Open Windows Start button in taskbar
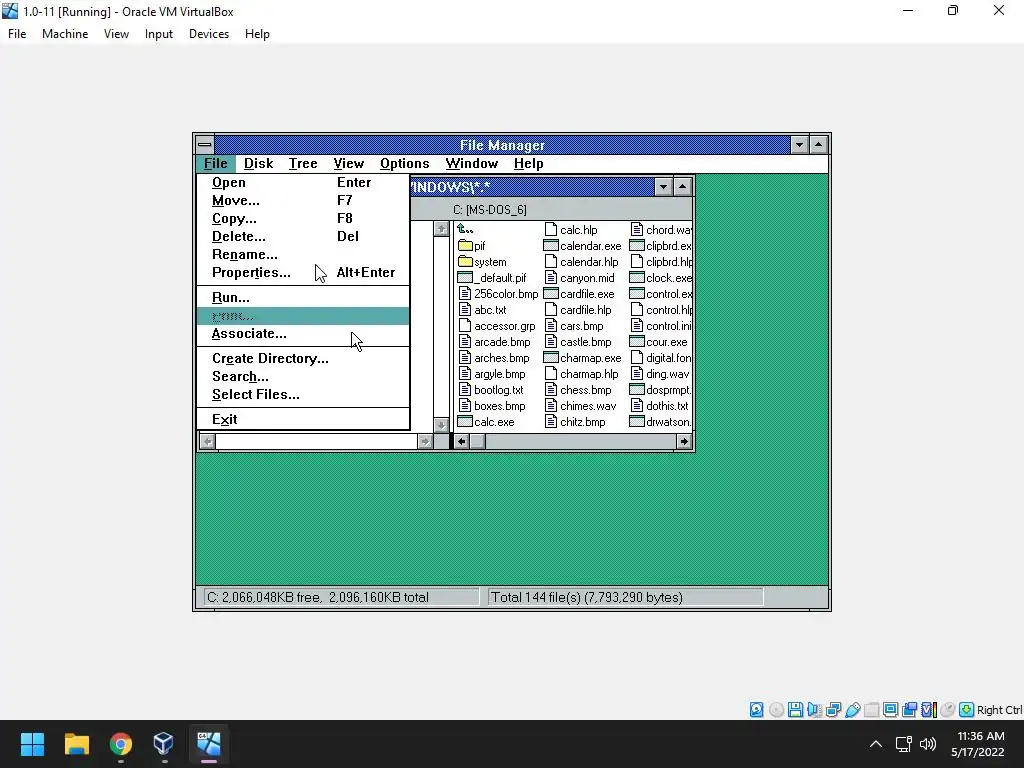 (32, 744)
